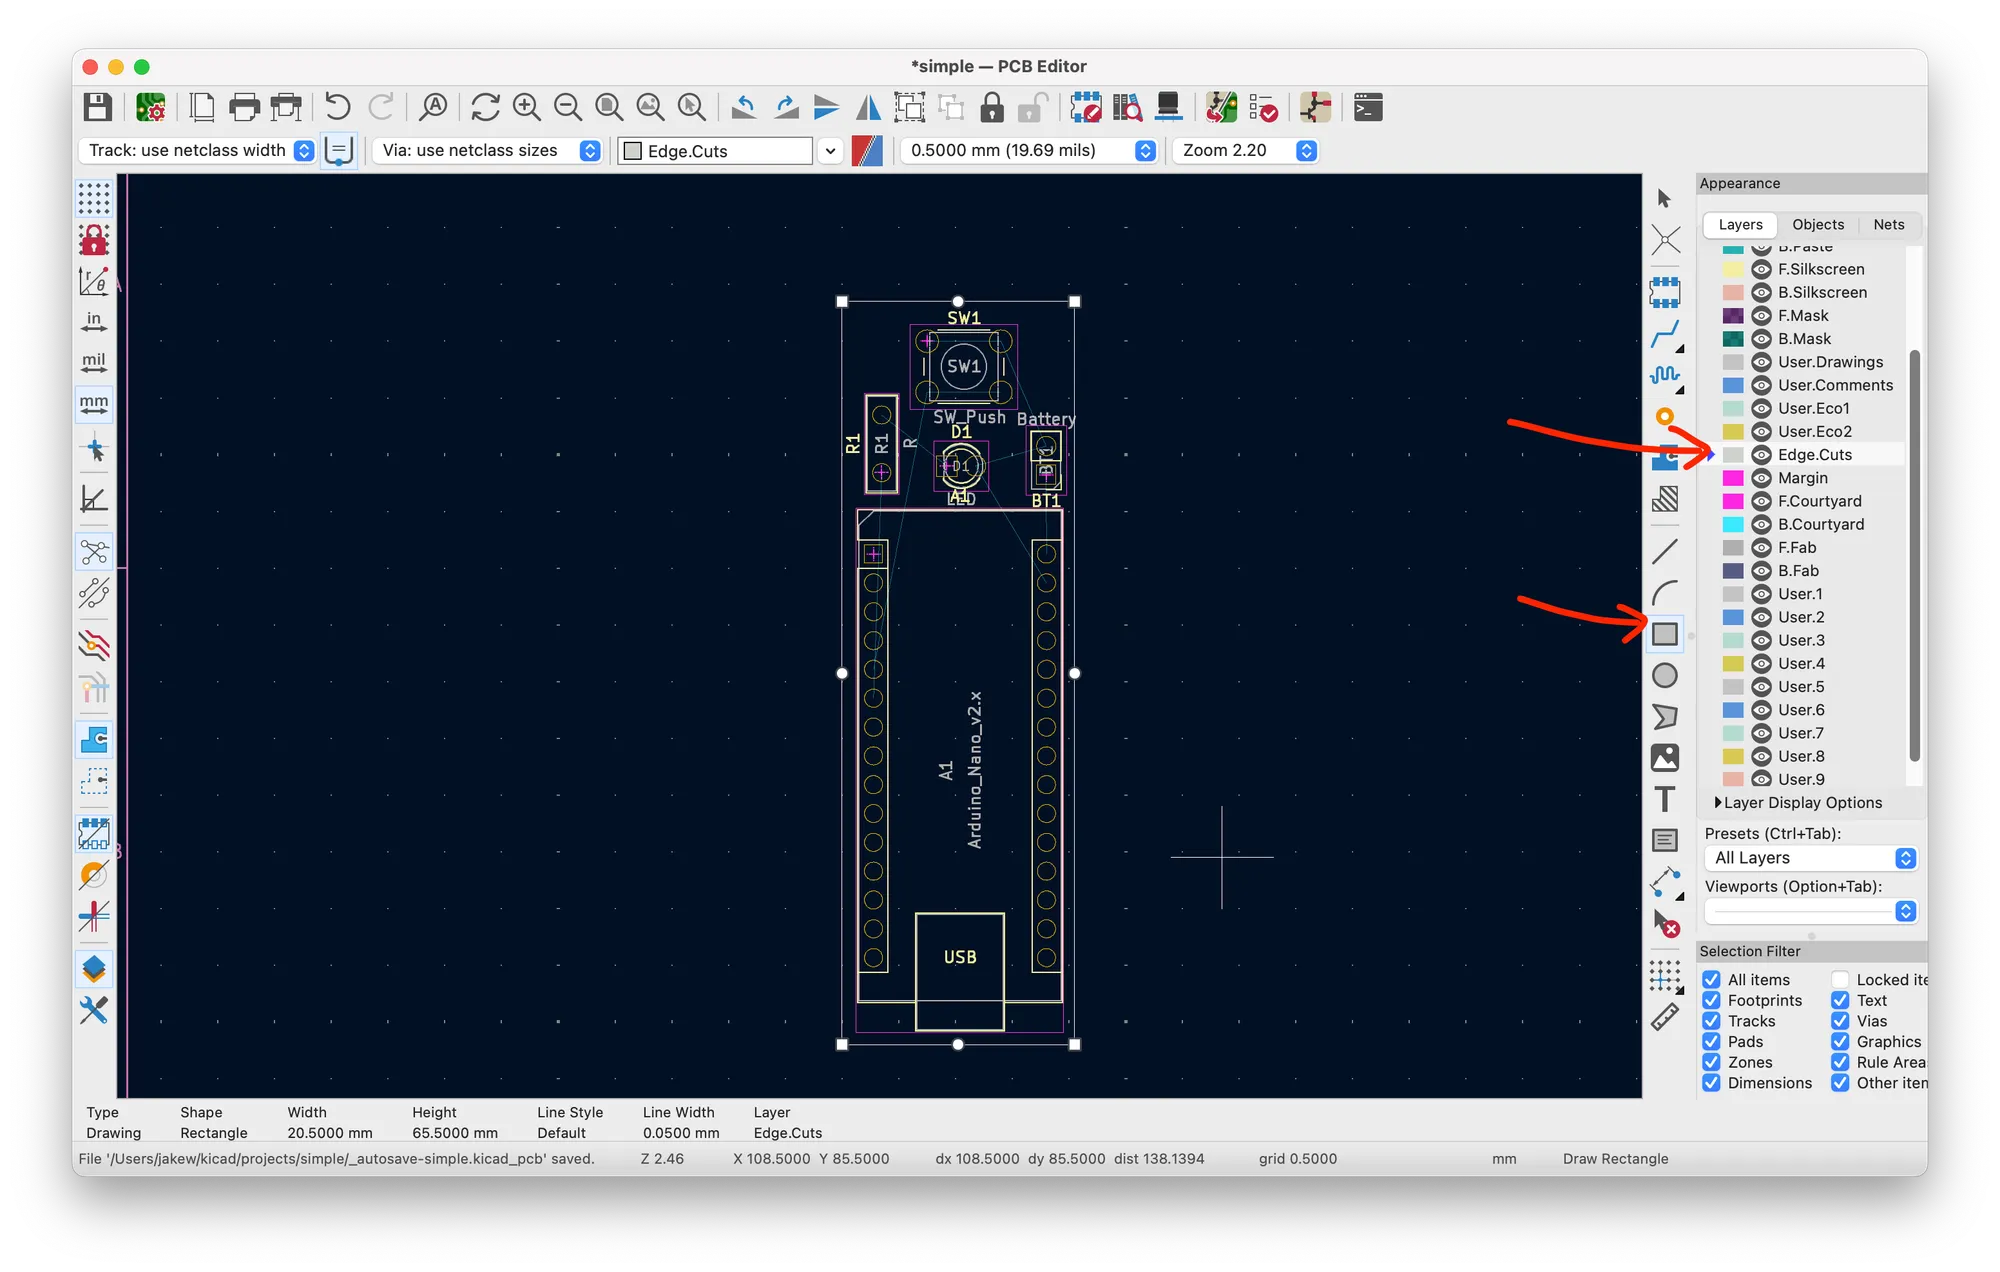This screenshot has height=1272, width=2000.
Task: Open the Edge.Cuts layer selector
Action: (729, 151)
